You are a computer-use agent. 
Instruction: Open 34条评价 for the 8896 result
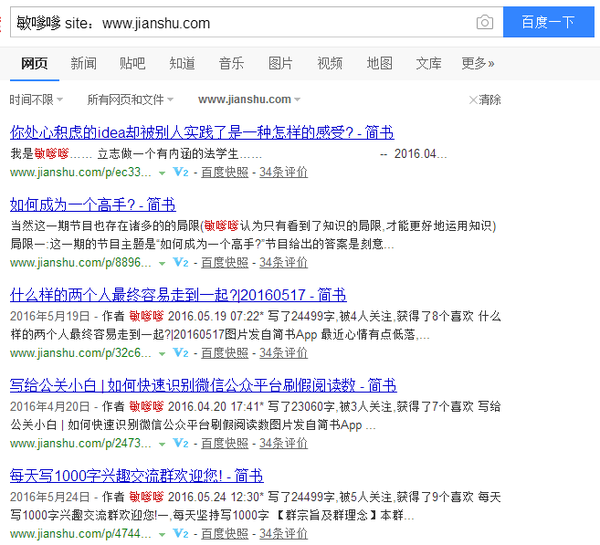pos(284,263)
